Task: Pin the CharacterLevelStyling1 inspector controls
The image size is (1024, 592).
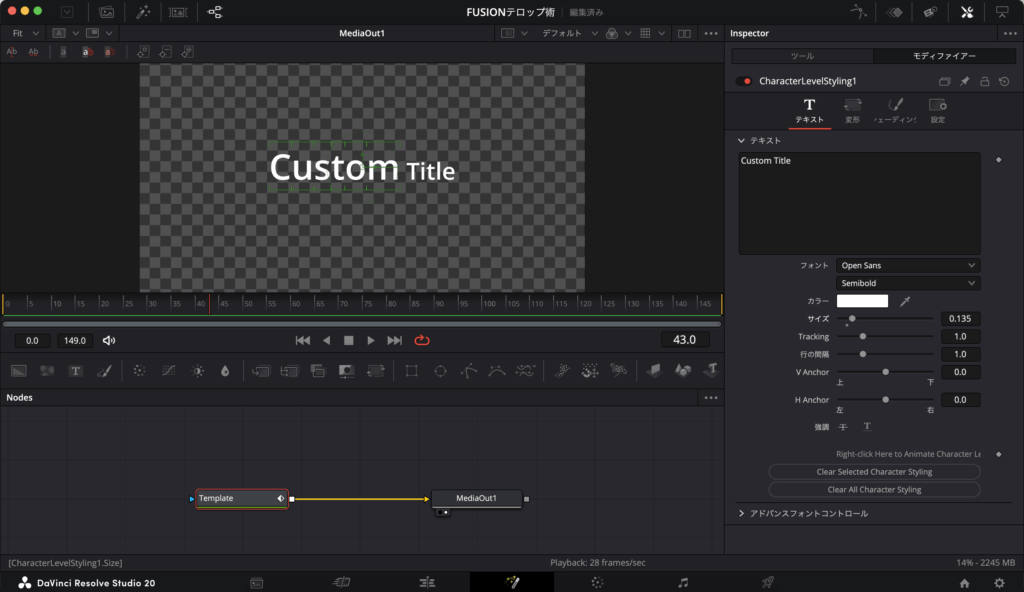Action: [x=965, y=81]
